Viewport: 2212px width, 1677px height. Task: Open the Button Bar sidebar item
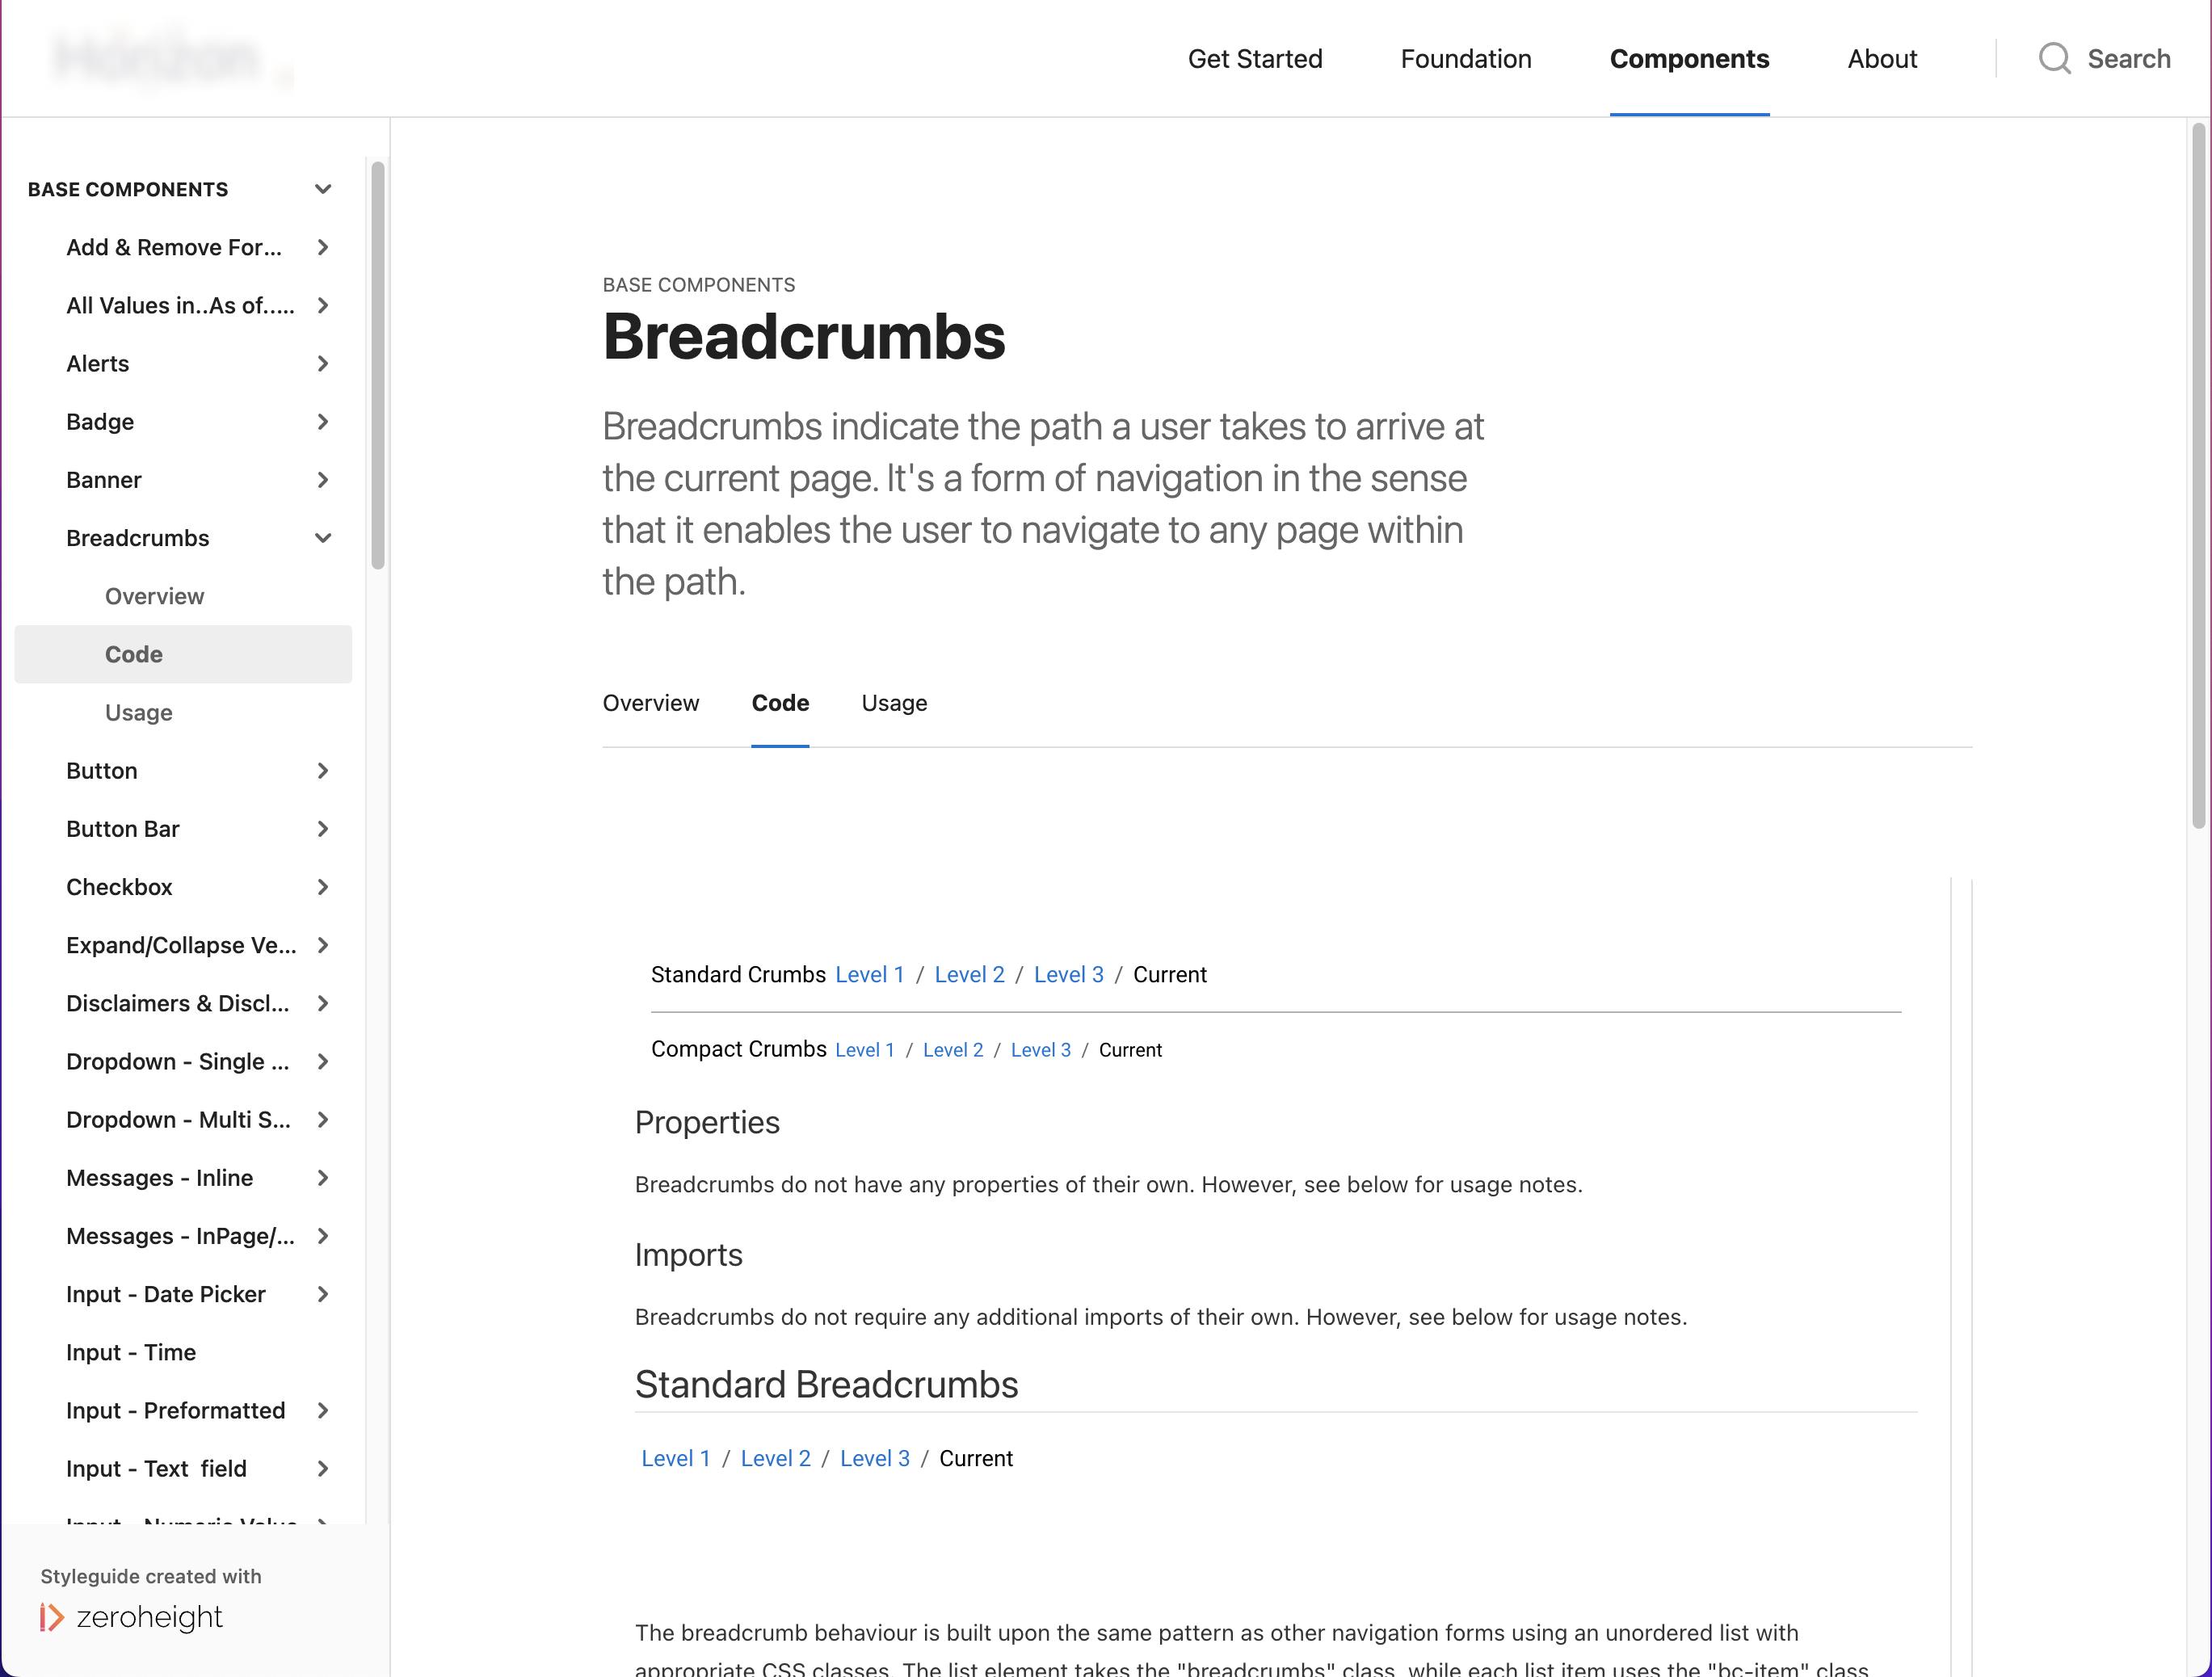122,828
